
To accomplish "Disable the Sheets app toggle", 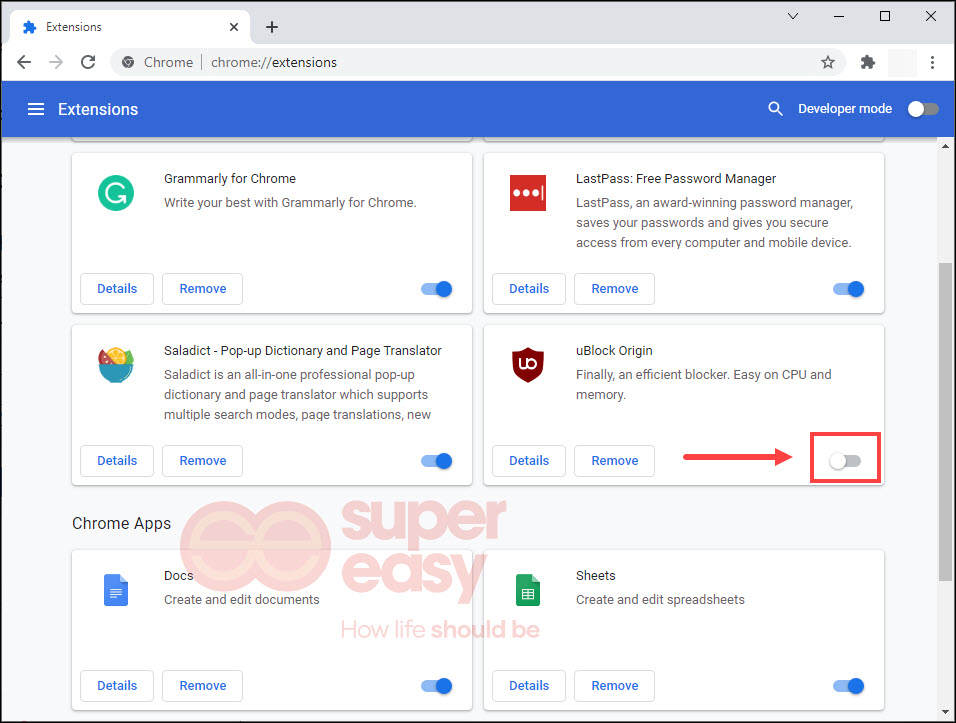I will point(849,686).
